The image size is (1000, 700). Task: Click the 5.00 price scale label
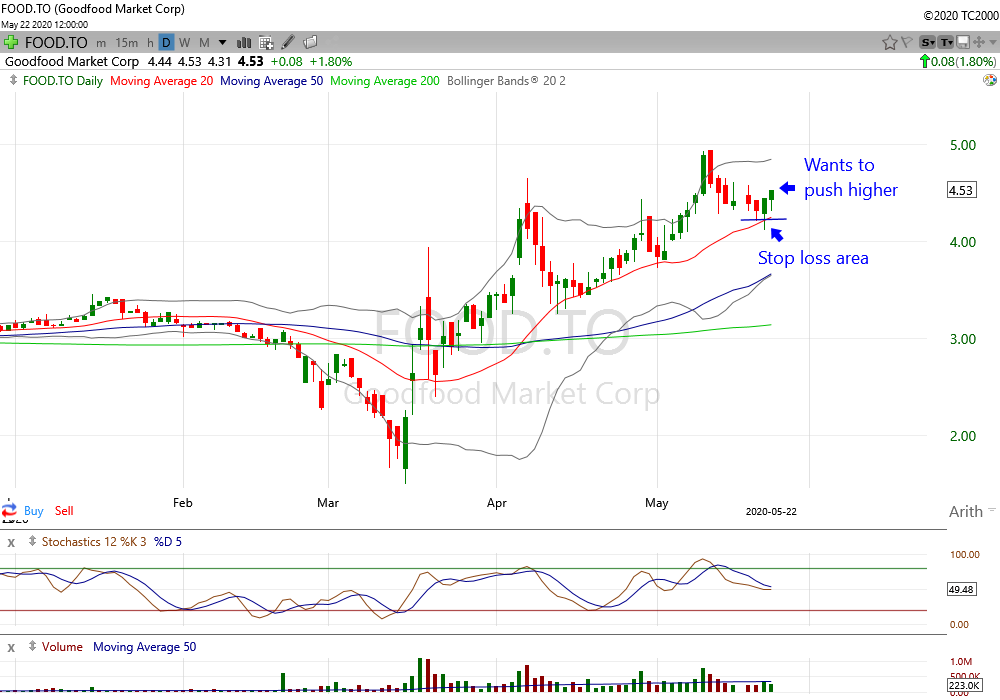click(x=962, y=145)
